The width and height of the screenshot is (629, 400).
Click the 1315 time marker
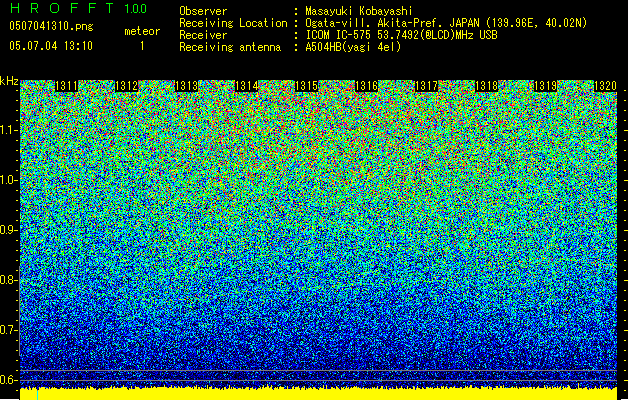[x=306, y=86]
